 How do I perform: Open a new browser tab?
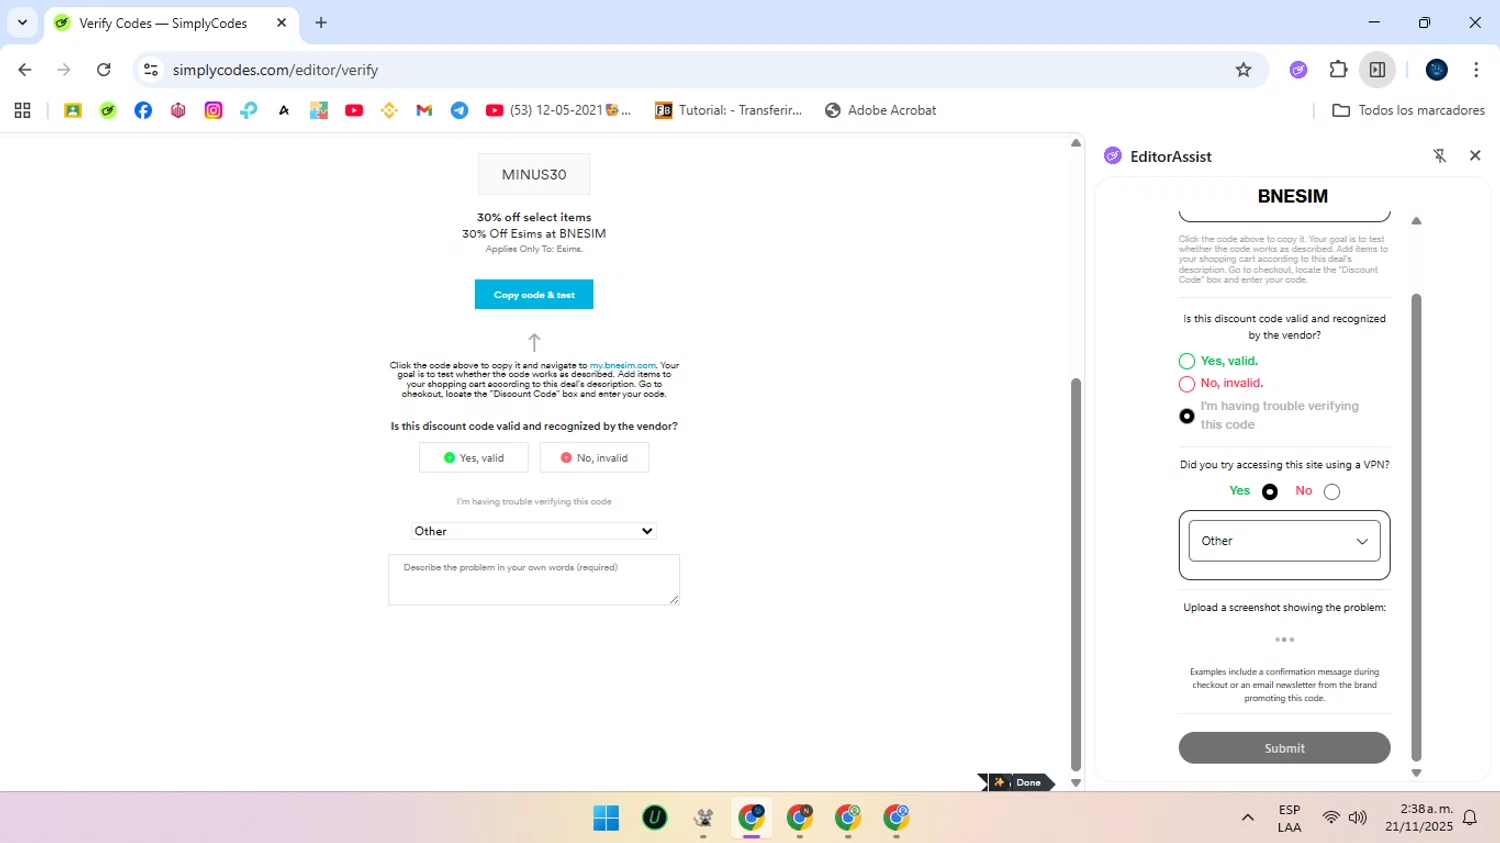(x=321, y=23)
